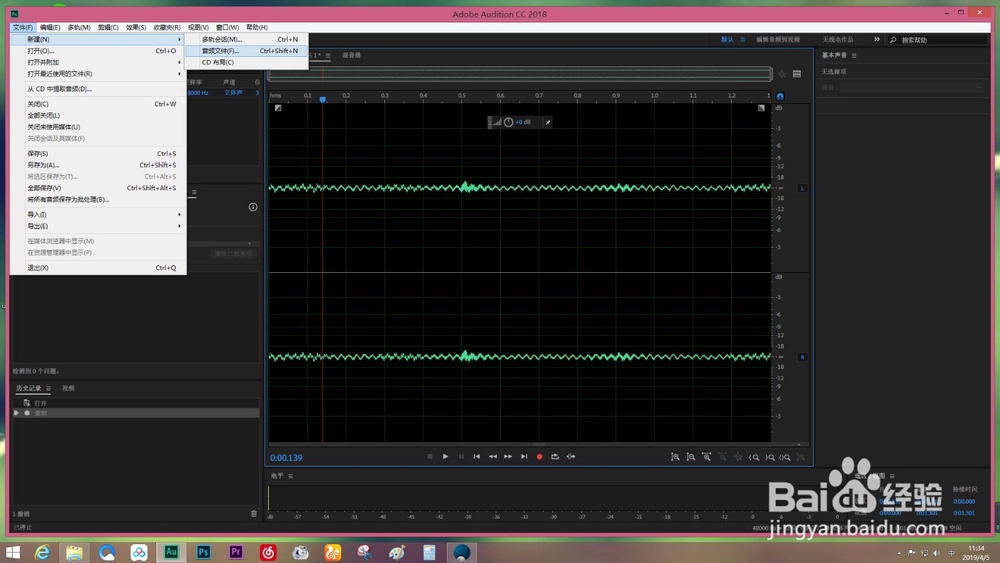Switch to 编辑音频到视频 workspace
This screenshot has height=563, width=1000.
[x=778, y=40]
